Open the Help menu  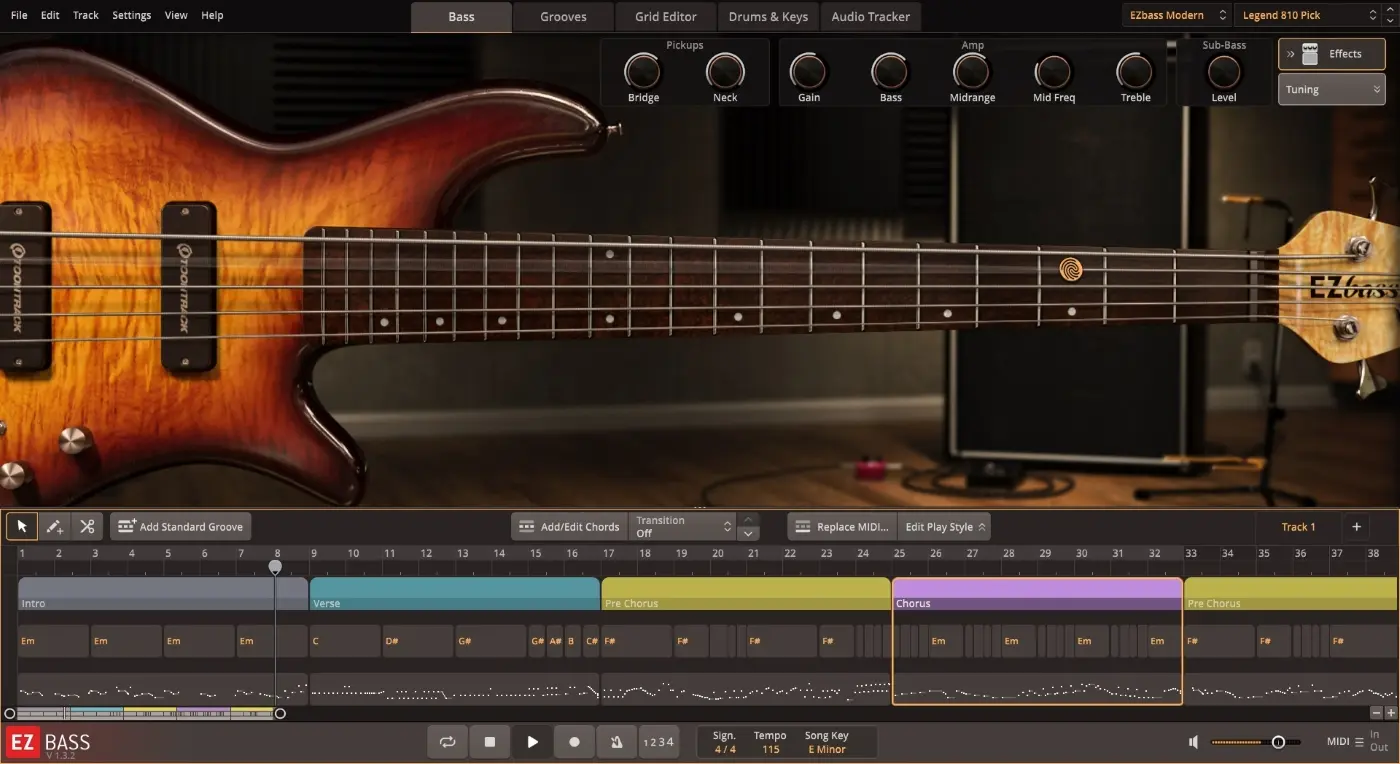[212, 15]
